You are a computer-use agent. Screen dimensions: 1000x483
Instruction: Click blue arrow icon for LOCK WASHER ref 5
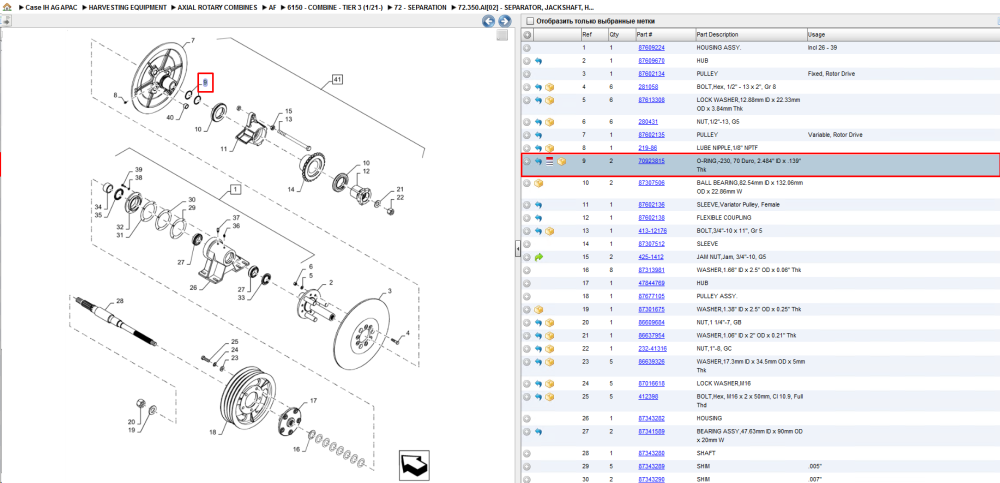pos(538,100)
